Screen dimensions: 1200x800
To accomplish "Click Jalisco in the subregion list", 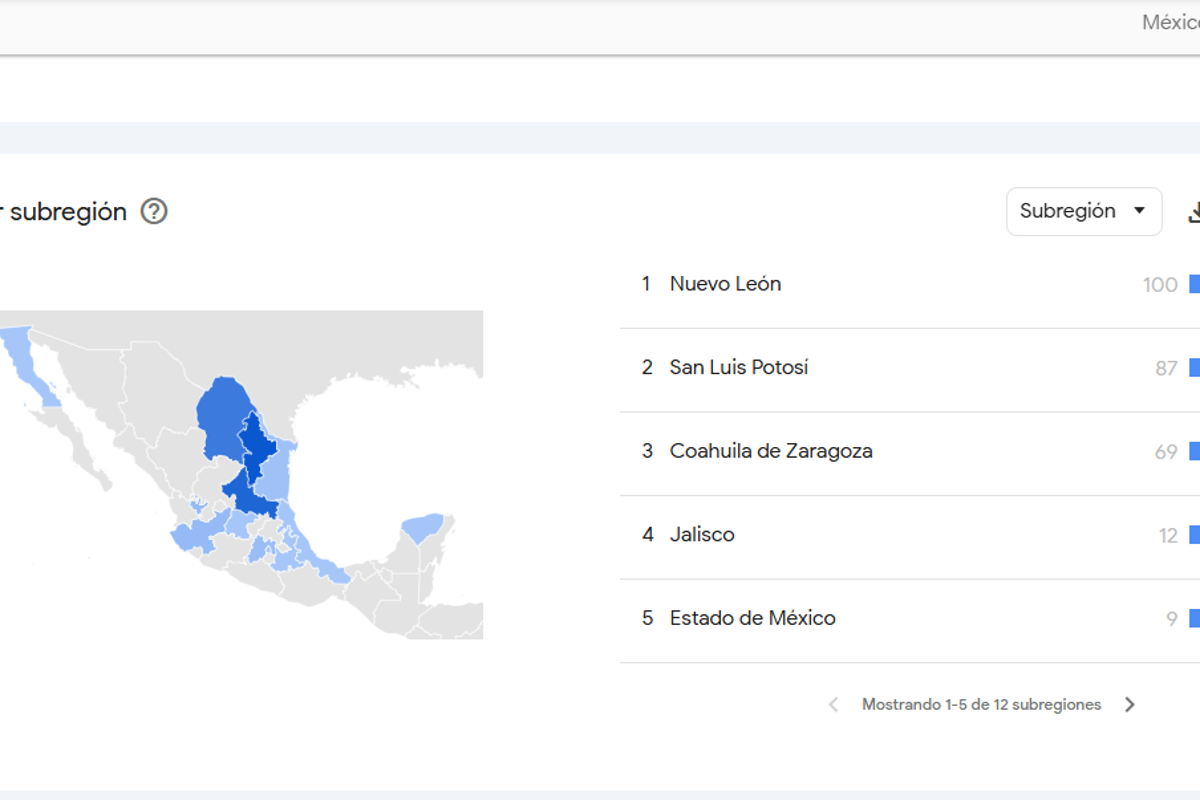I will pos(702,534).
